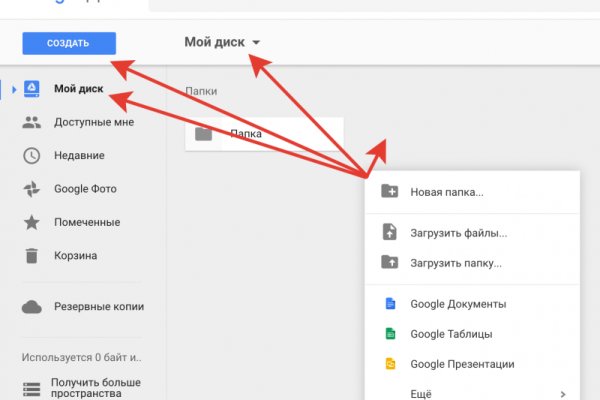600x400 pixels.
Task: Expand the Ещё submenu arrow
Action: coord(563,394)
